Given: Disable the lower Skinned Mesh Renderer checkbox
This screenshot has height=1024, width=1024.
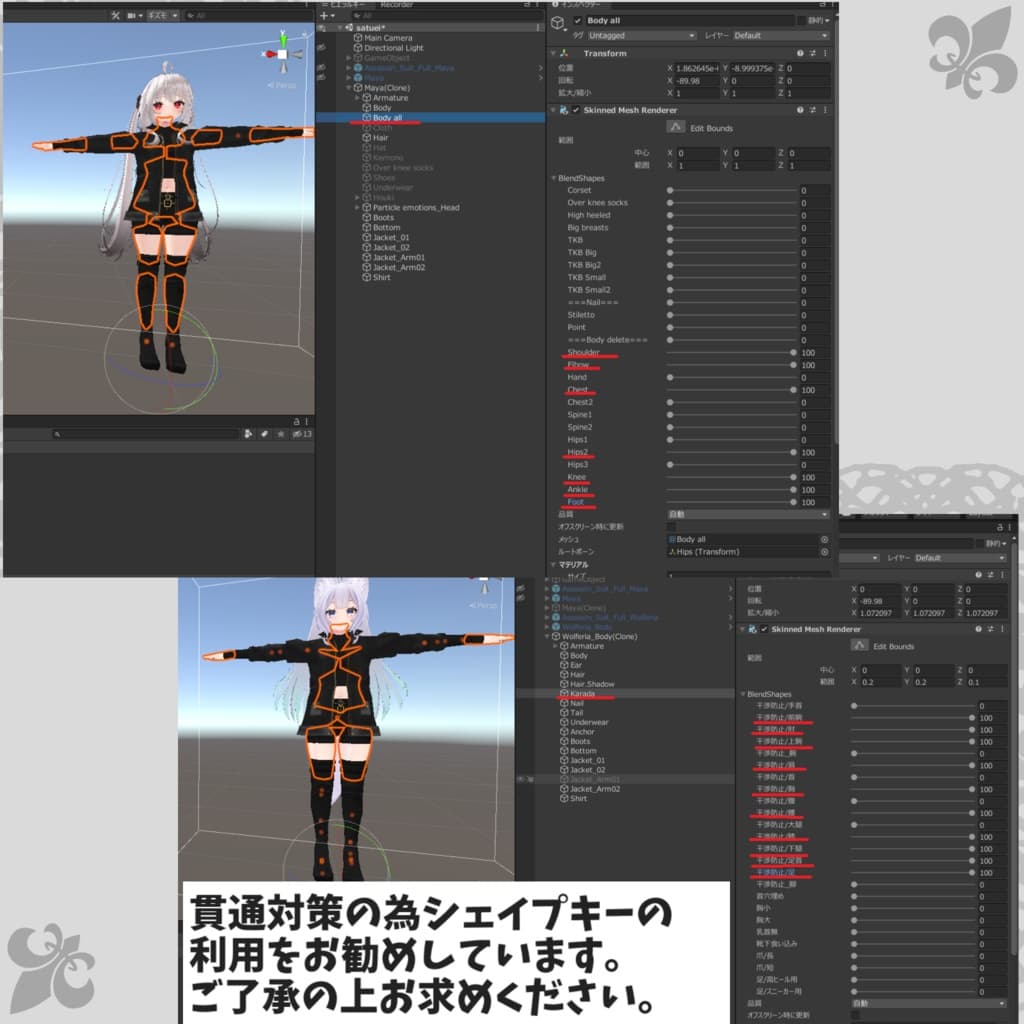Looking at the screenshot, I should click(763, 629).
